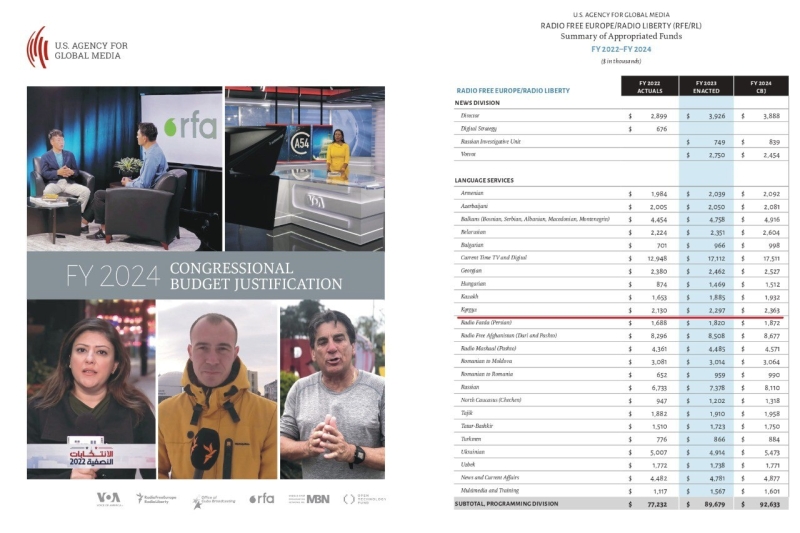Click the value '8,110' in the Russian row
The image size is (800, 533).
(772, 387)
